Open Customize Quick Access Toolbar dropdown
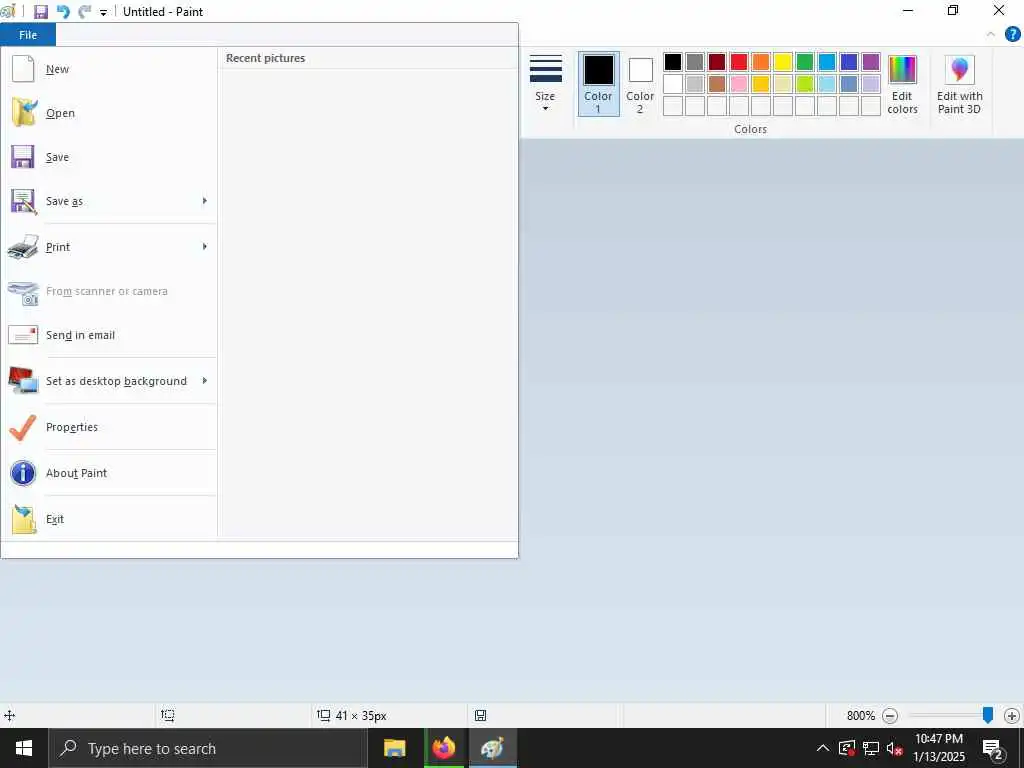Image resolution: width=1024 pixels, height=768 pixels. click(x=103, y=12)
